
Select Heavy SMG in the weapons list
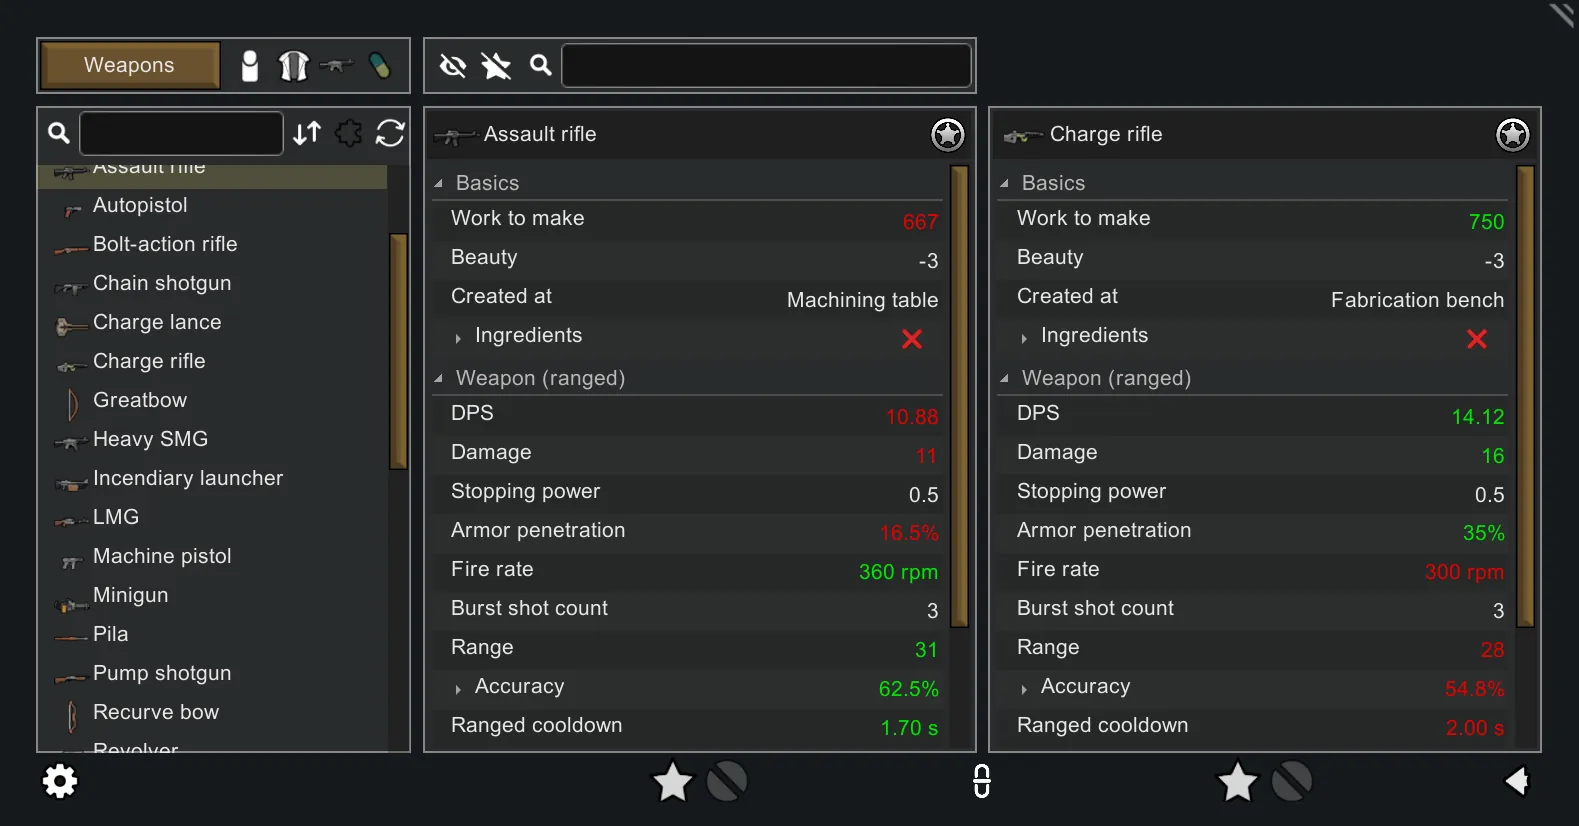point(150,439)
